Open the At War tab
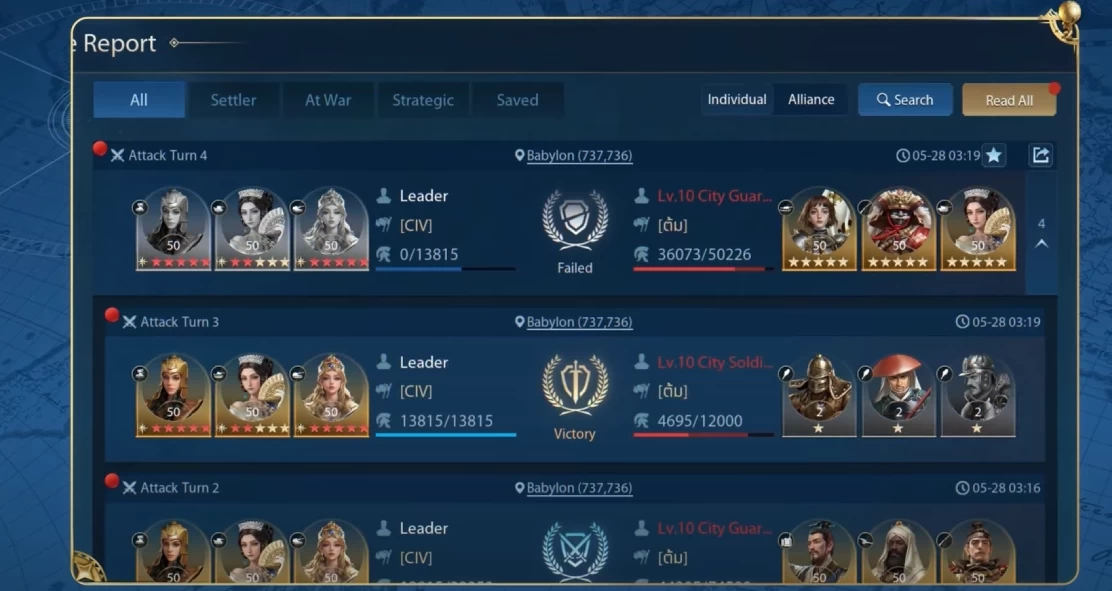Image resolution: width=1112 pixels, height=591 pixels. click(x=328, y=100)
